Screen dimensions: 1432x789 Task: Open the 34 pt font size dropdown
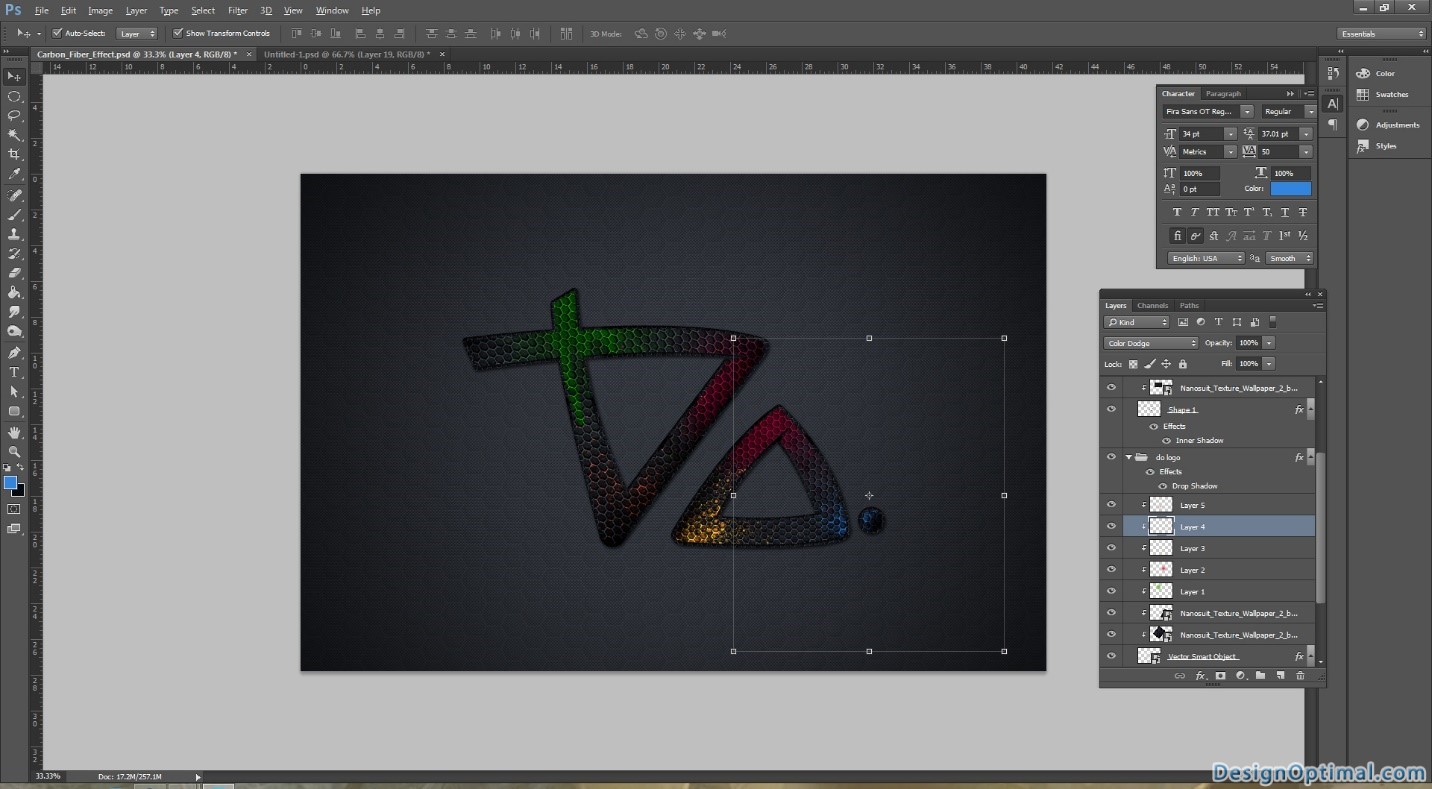point(1230,133)
